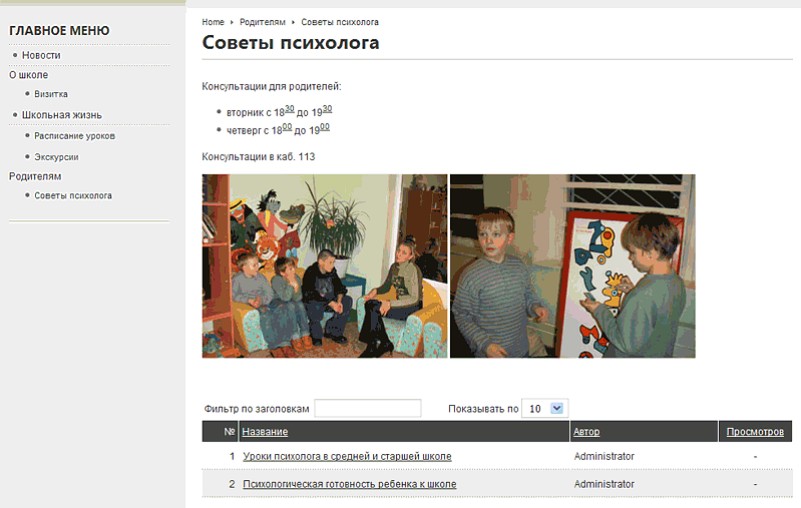Go to Экскурсии menu entry
801x508 pixels.
tap(56, 157)
